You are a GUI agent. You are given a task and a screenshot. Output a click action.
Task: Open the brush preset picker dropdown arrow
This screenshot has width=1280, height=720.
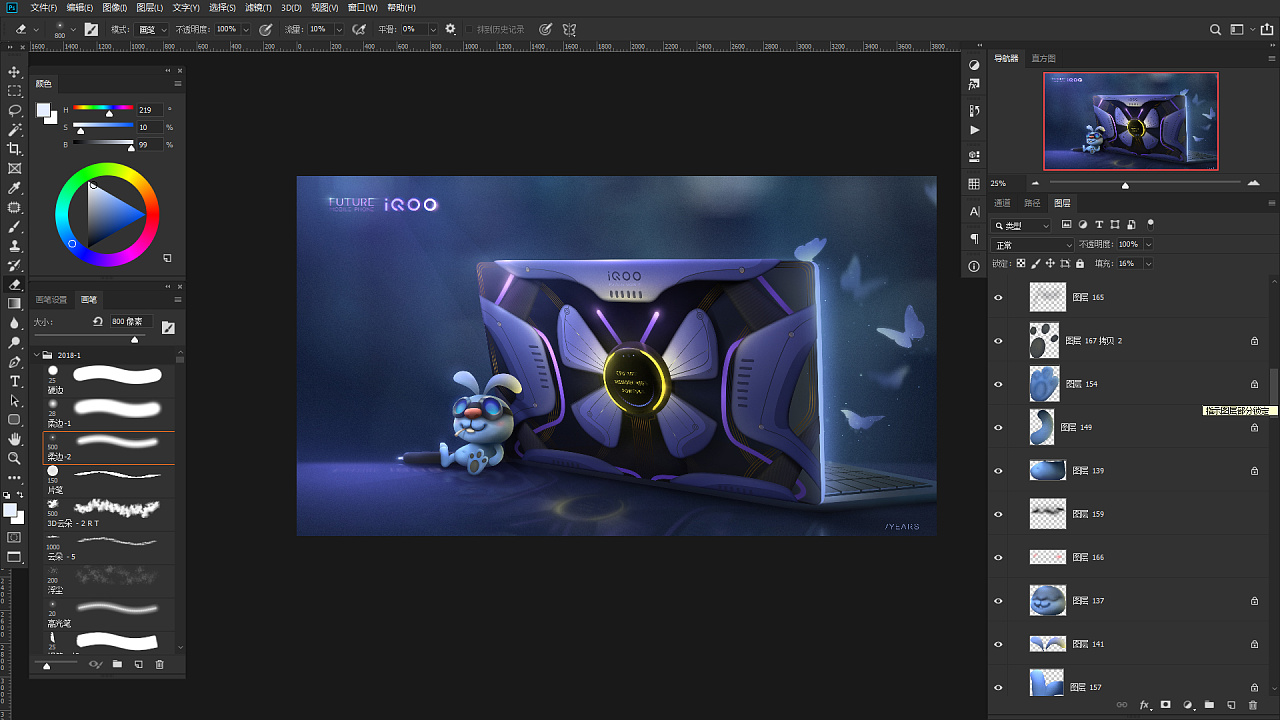point(74,29)
